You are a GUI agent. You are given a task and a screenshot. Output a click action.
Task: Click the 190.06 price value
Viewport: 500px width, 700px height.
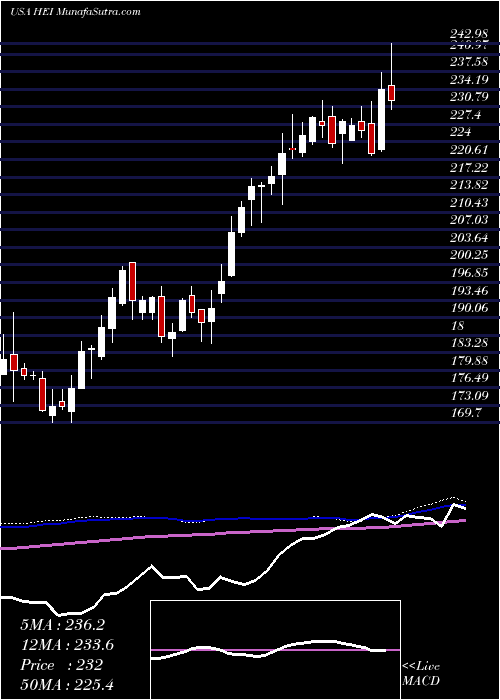coord(470,308)
